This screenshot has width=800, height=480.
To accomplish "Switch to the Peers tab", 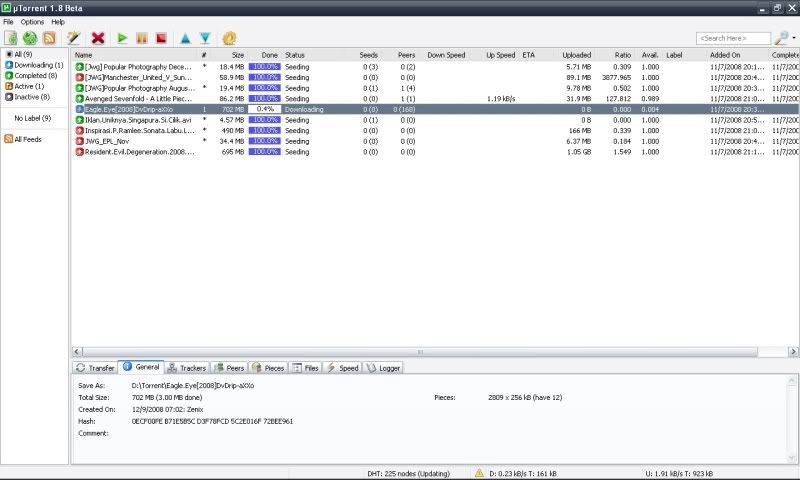I will (229, 368).
